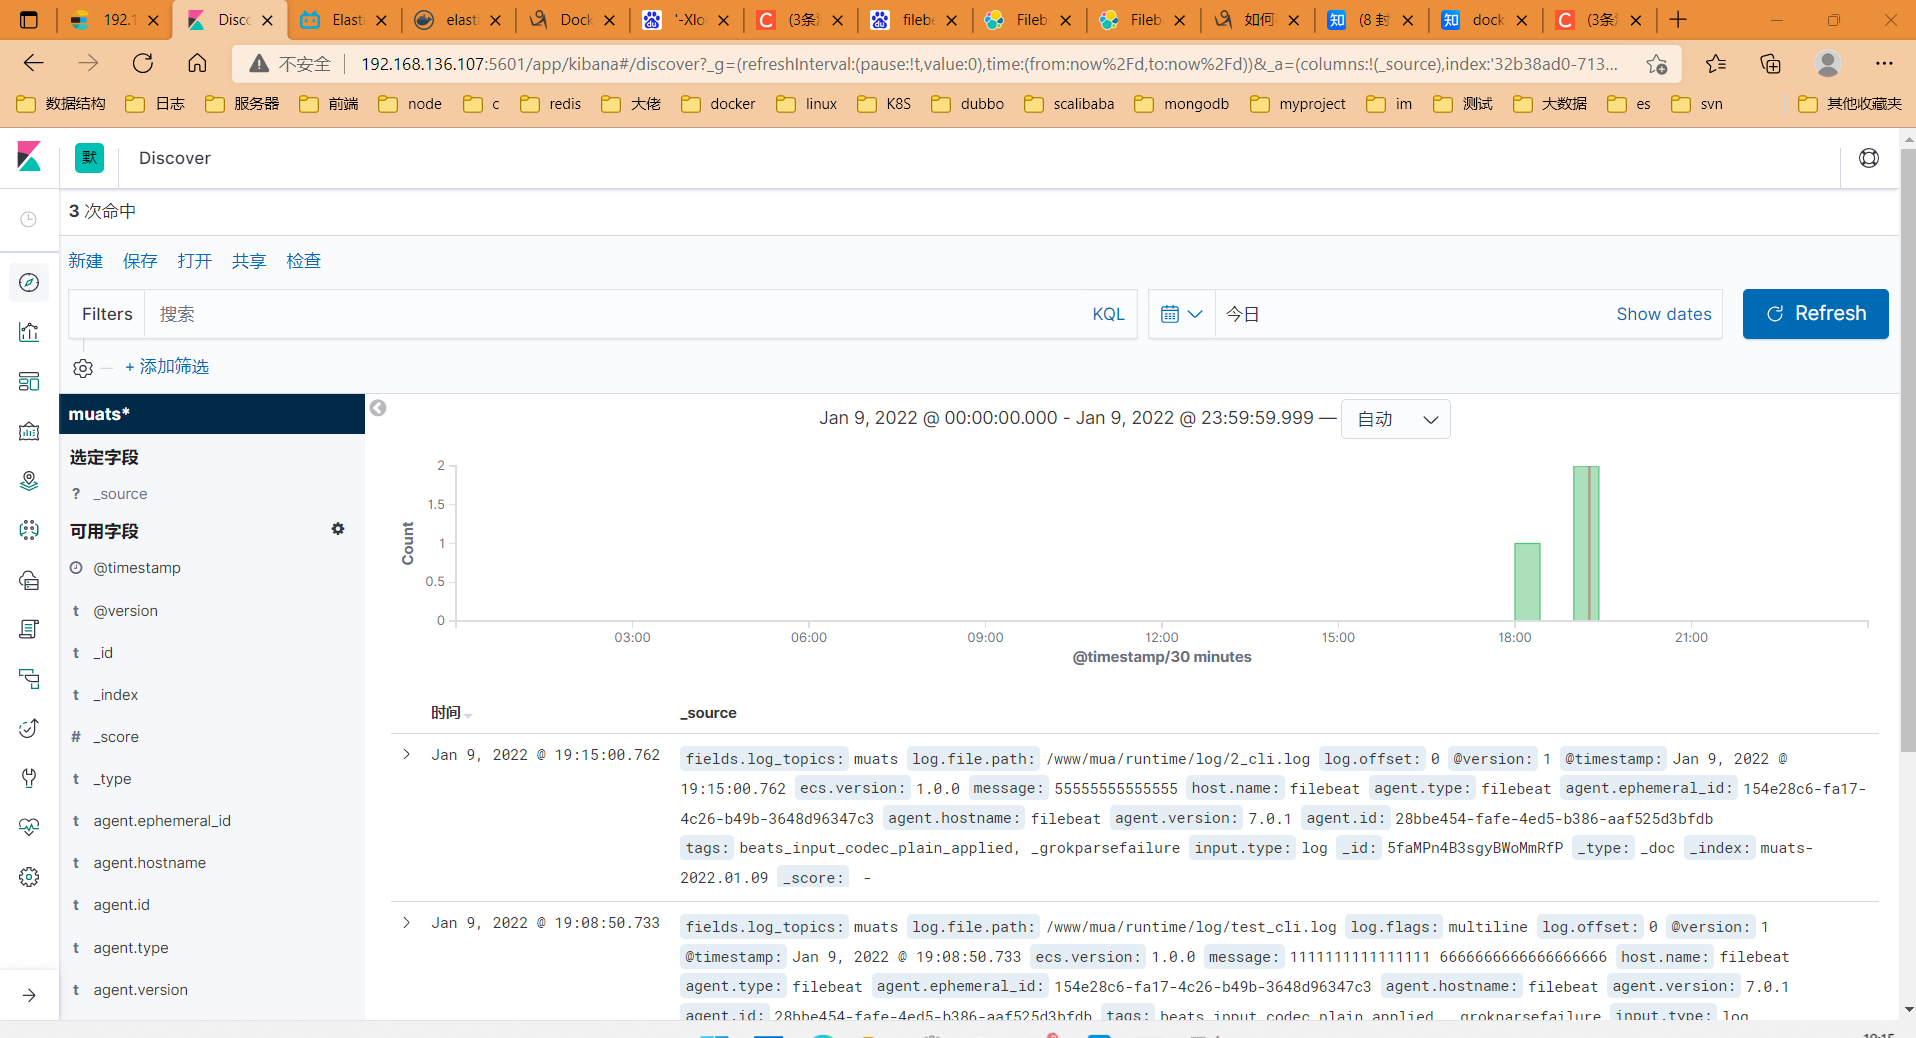1916x1038 pixels.
Task: Focus the 搜索 query input field
Action: point(615,314)
